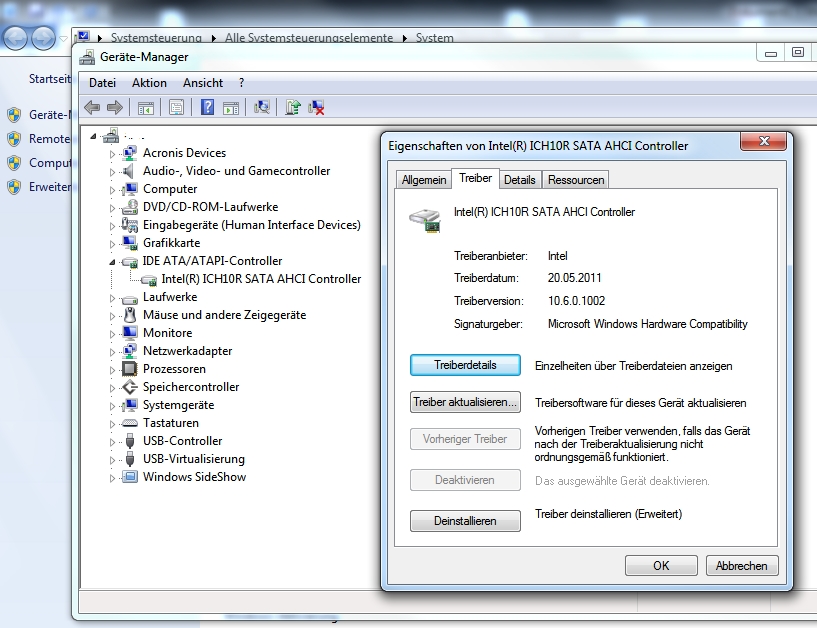The width and height of the screenshot is (817, 628).
Task: Select Intel(R) ICH10R SATA AHCI Controller tree item
Action: (261, 279)
